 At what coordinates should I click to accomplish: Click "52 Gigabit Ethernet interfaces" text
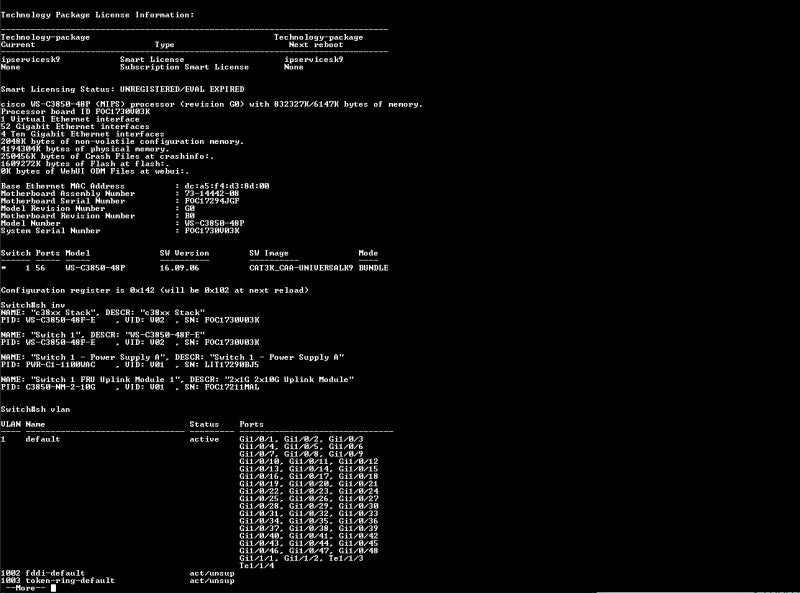click(x=76, y=127)
